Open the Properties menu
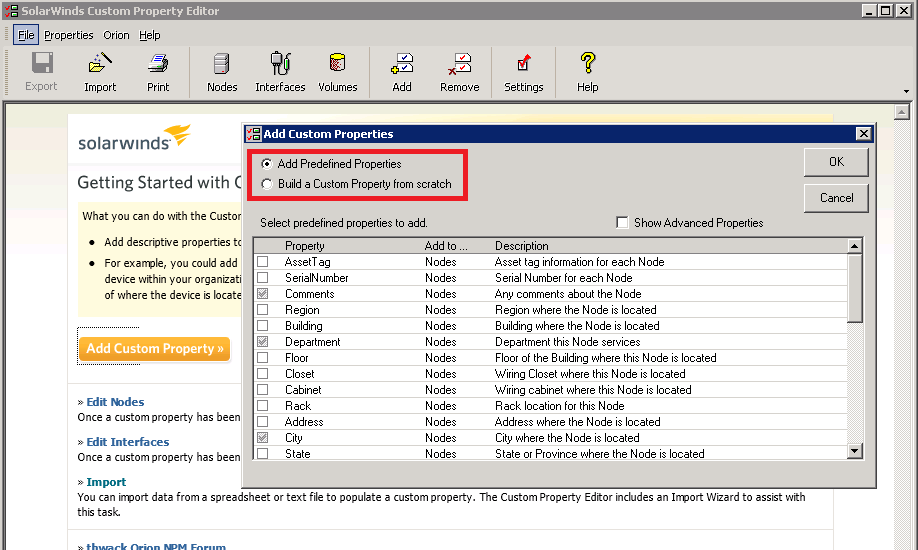 pyautogui.click(x=68, y=35)
